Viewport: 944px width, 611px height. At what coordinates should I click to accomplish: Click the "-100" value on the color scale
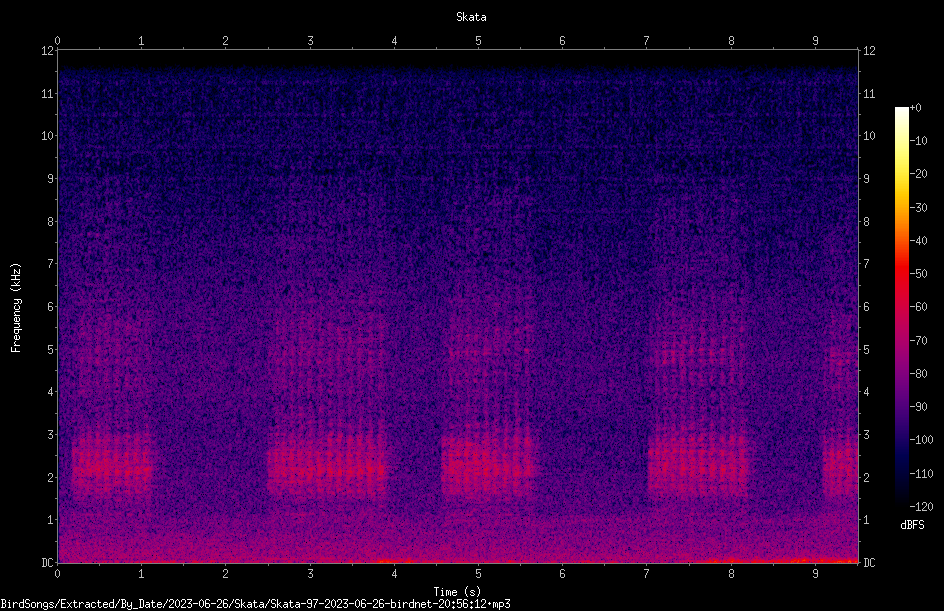tap(921, 440)
